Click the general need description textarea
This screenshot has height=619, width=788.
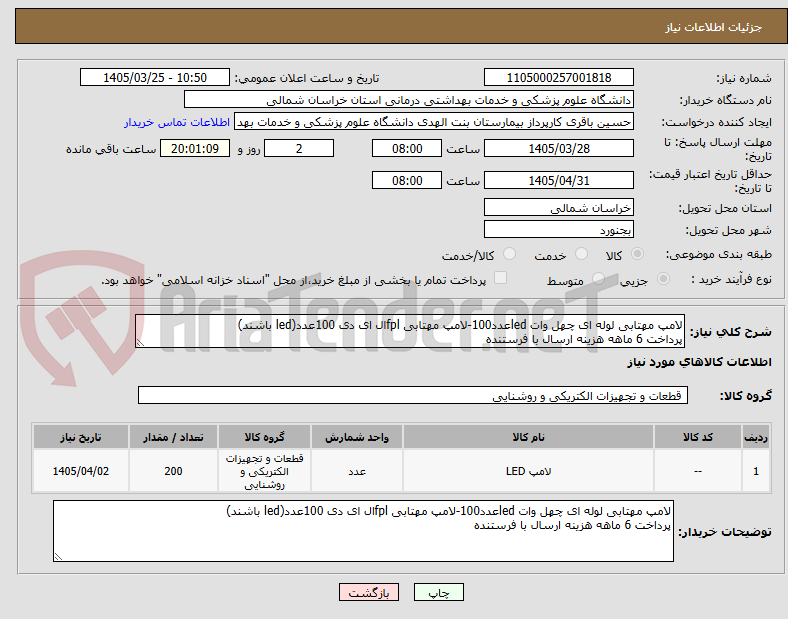410,331
